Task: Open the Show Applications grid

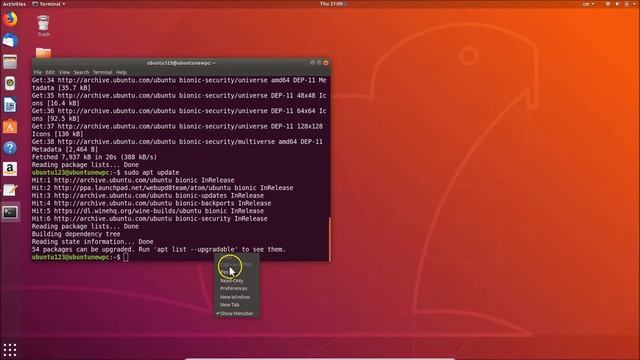Action: click(10, 350)
